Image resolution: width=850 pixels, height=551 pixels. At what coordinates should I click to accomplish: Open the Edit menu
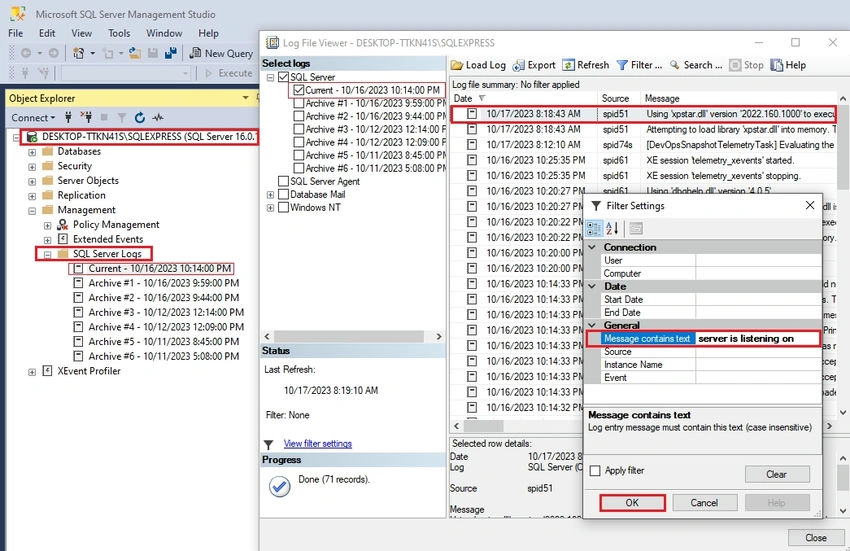pyautogui.click(x=47, y=33)
